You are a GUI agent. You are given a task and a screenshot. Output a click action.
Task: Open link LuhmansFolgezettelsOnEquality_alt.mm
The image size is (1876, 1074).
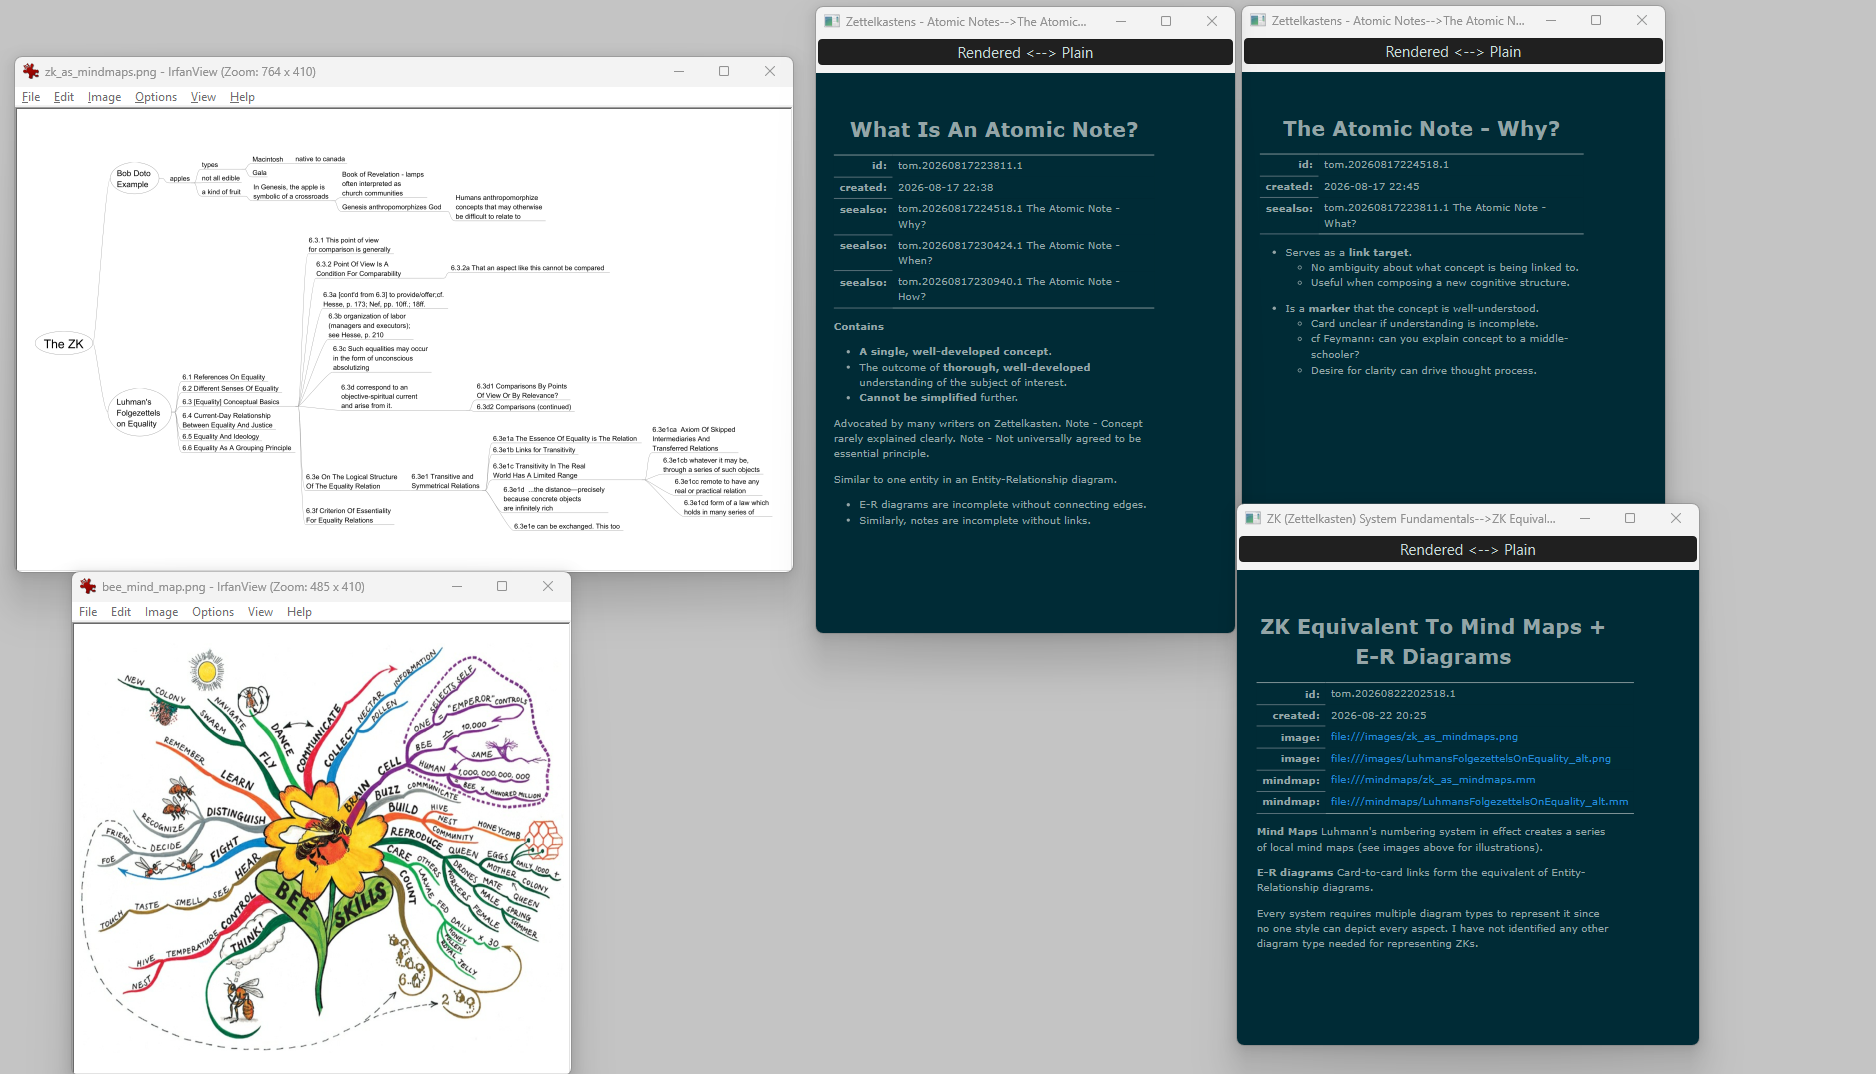(x=1479, y=801)
